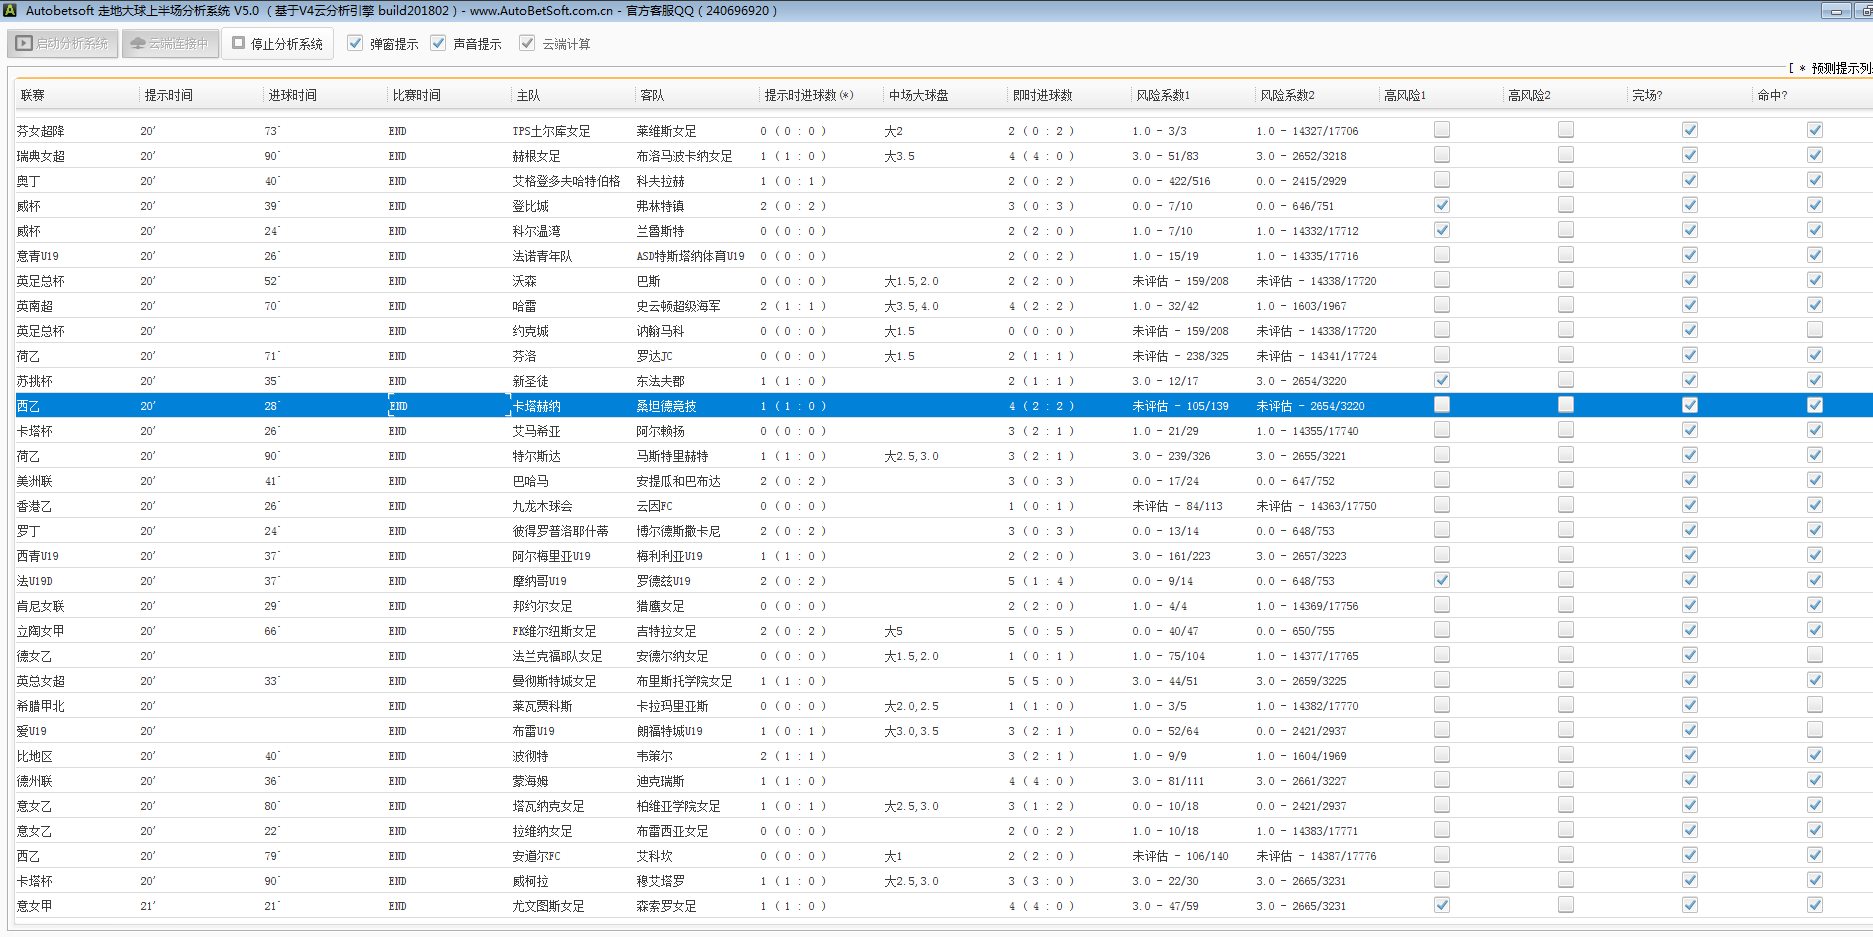
Task: Toggle the 弹窗提示 checkbox
Action: tap(355, 43)
